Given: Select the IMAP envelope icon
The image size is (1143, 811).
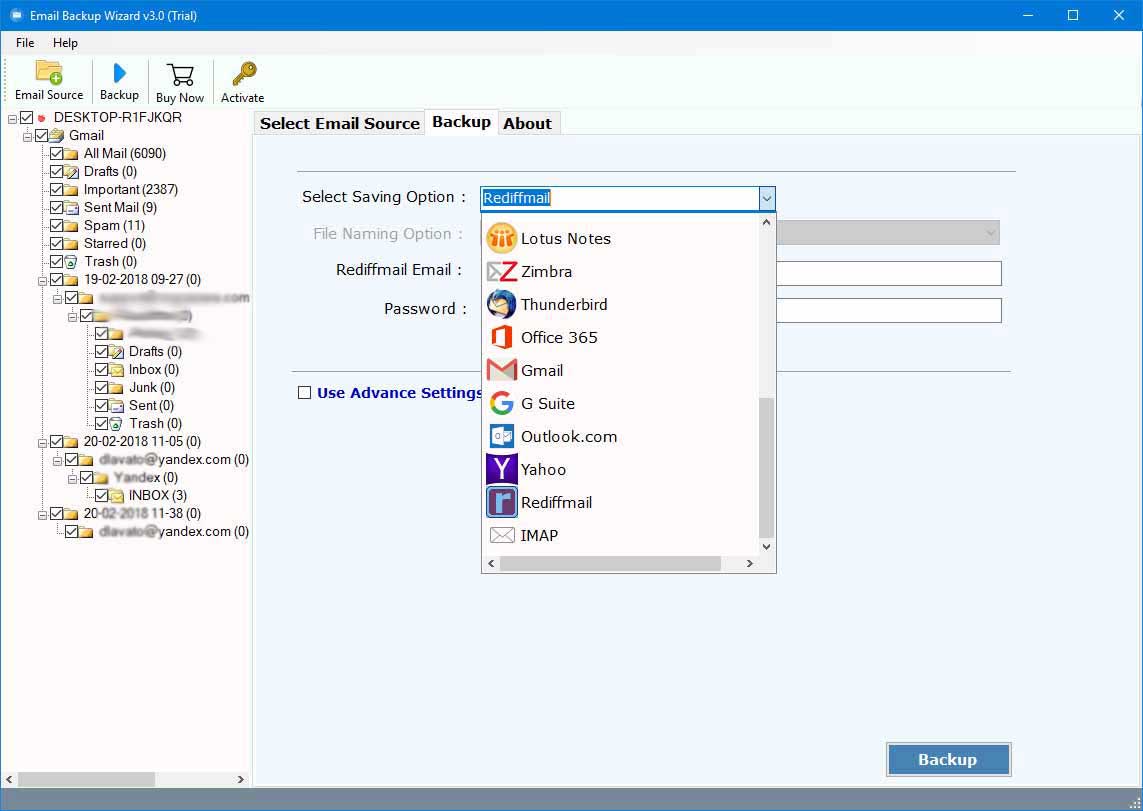Looking at the screenshot, I should tap(502, 536).
